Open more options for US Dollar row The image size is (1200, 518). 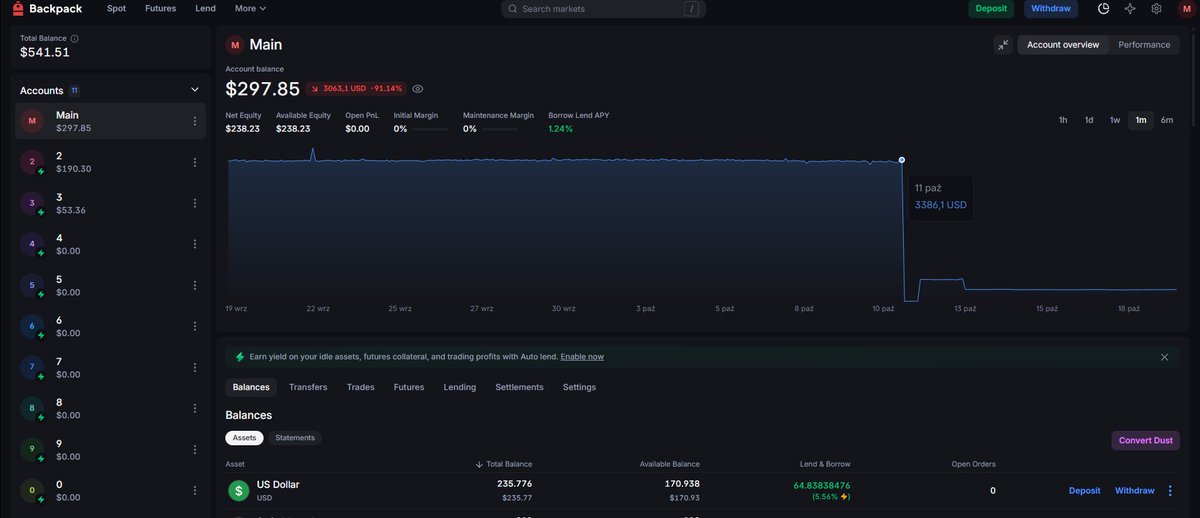coord(1170,490)
